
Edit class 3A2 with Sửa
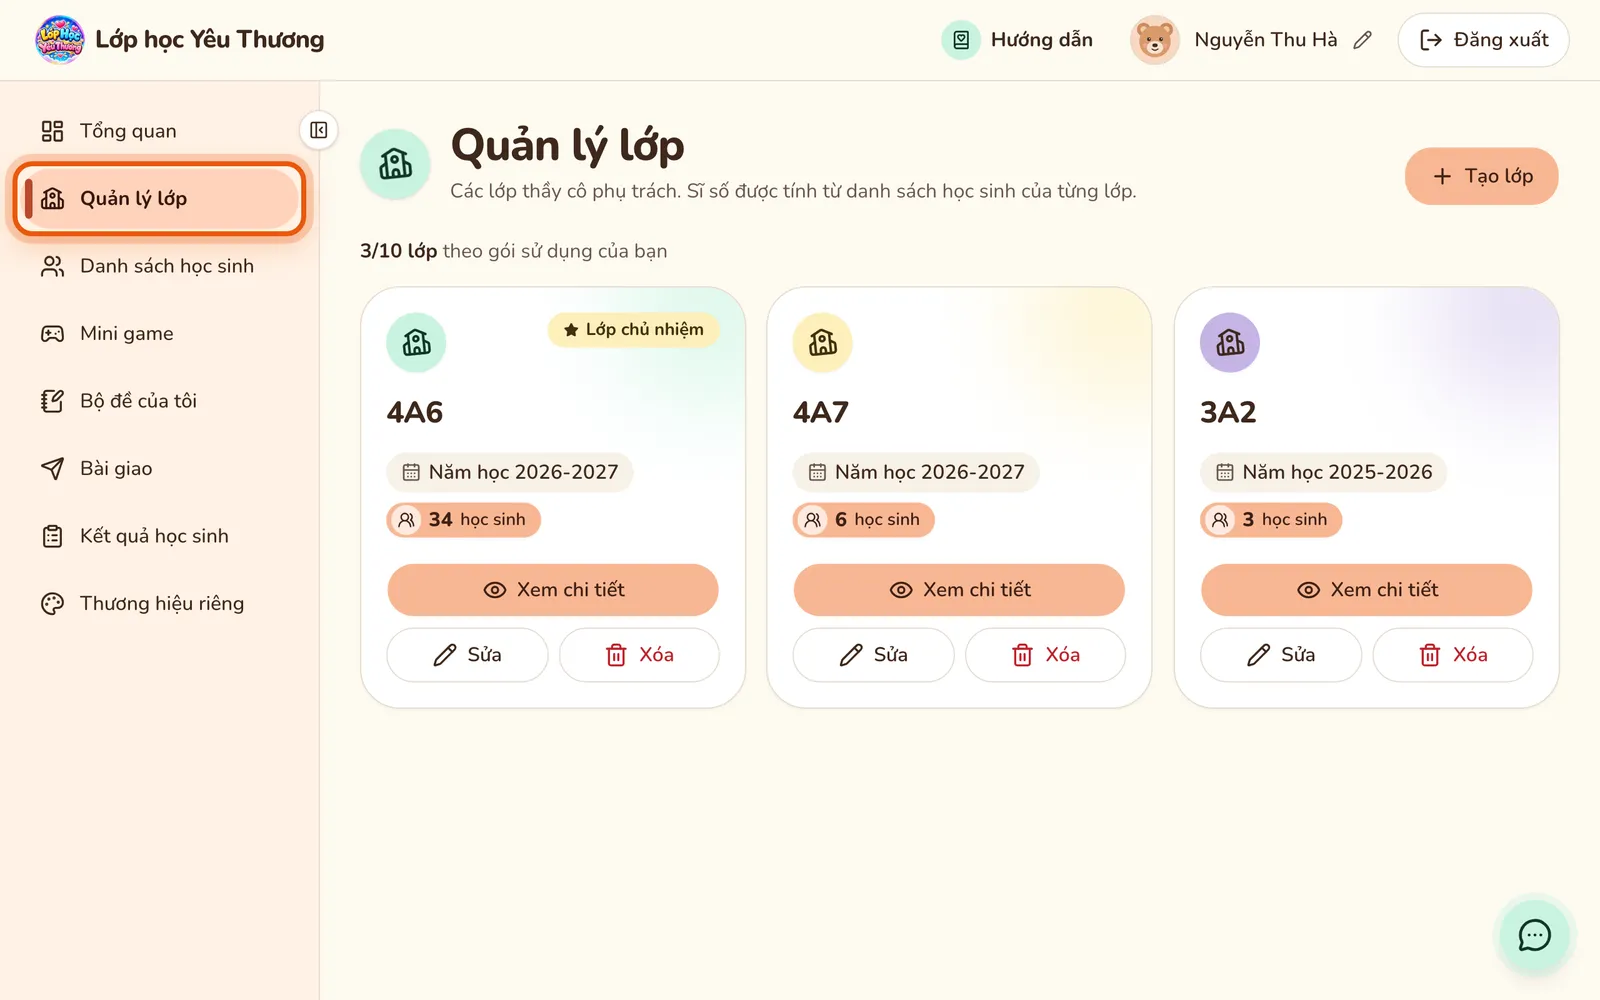[1281, 655]
